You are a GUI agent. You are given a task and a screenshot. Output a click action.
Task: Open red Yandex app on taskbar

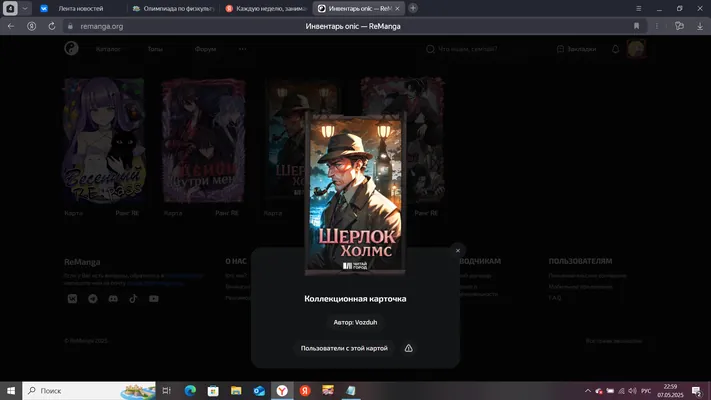coord(305,390)
